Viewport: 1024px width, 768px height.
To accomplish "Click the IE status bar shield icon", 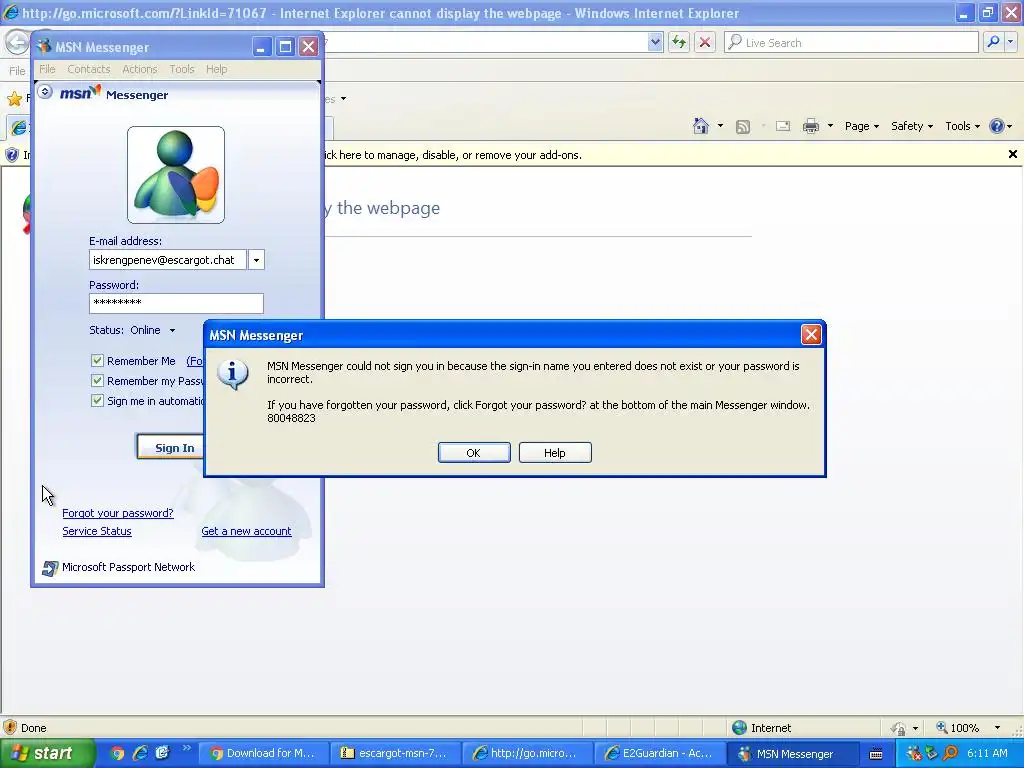I will pos(10,728).
